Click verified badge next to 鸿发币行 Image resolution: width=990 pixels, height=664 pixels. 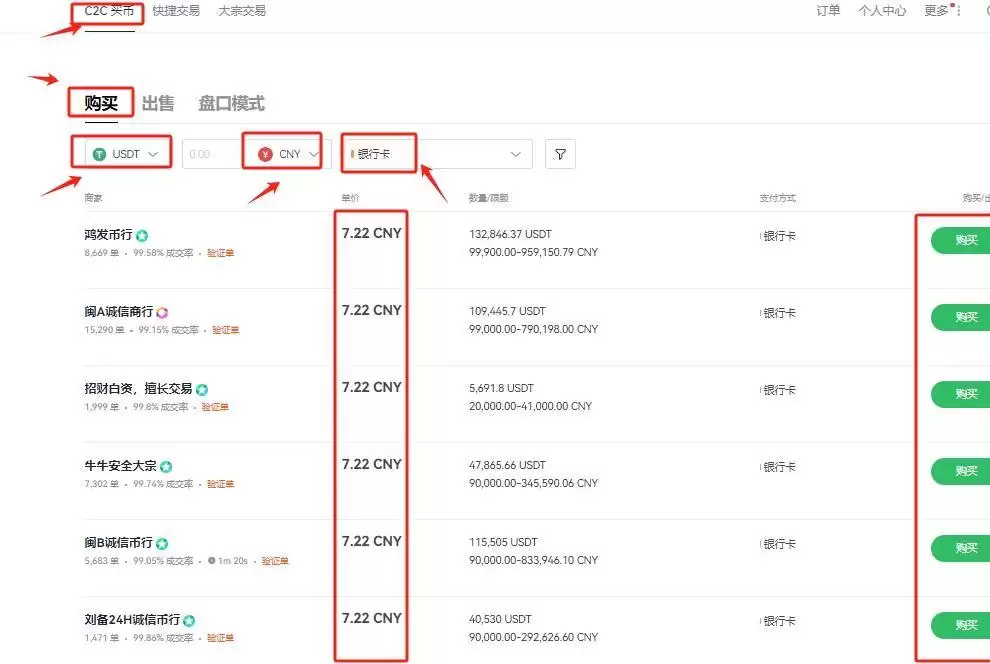(x=142, y=236)
